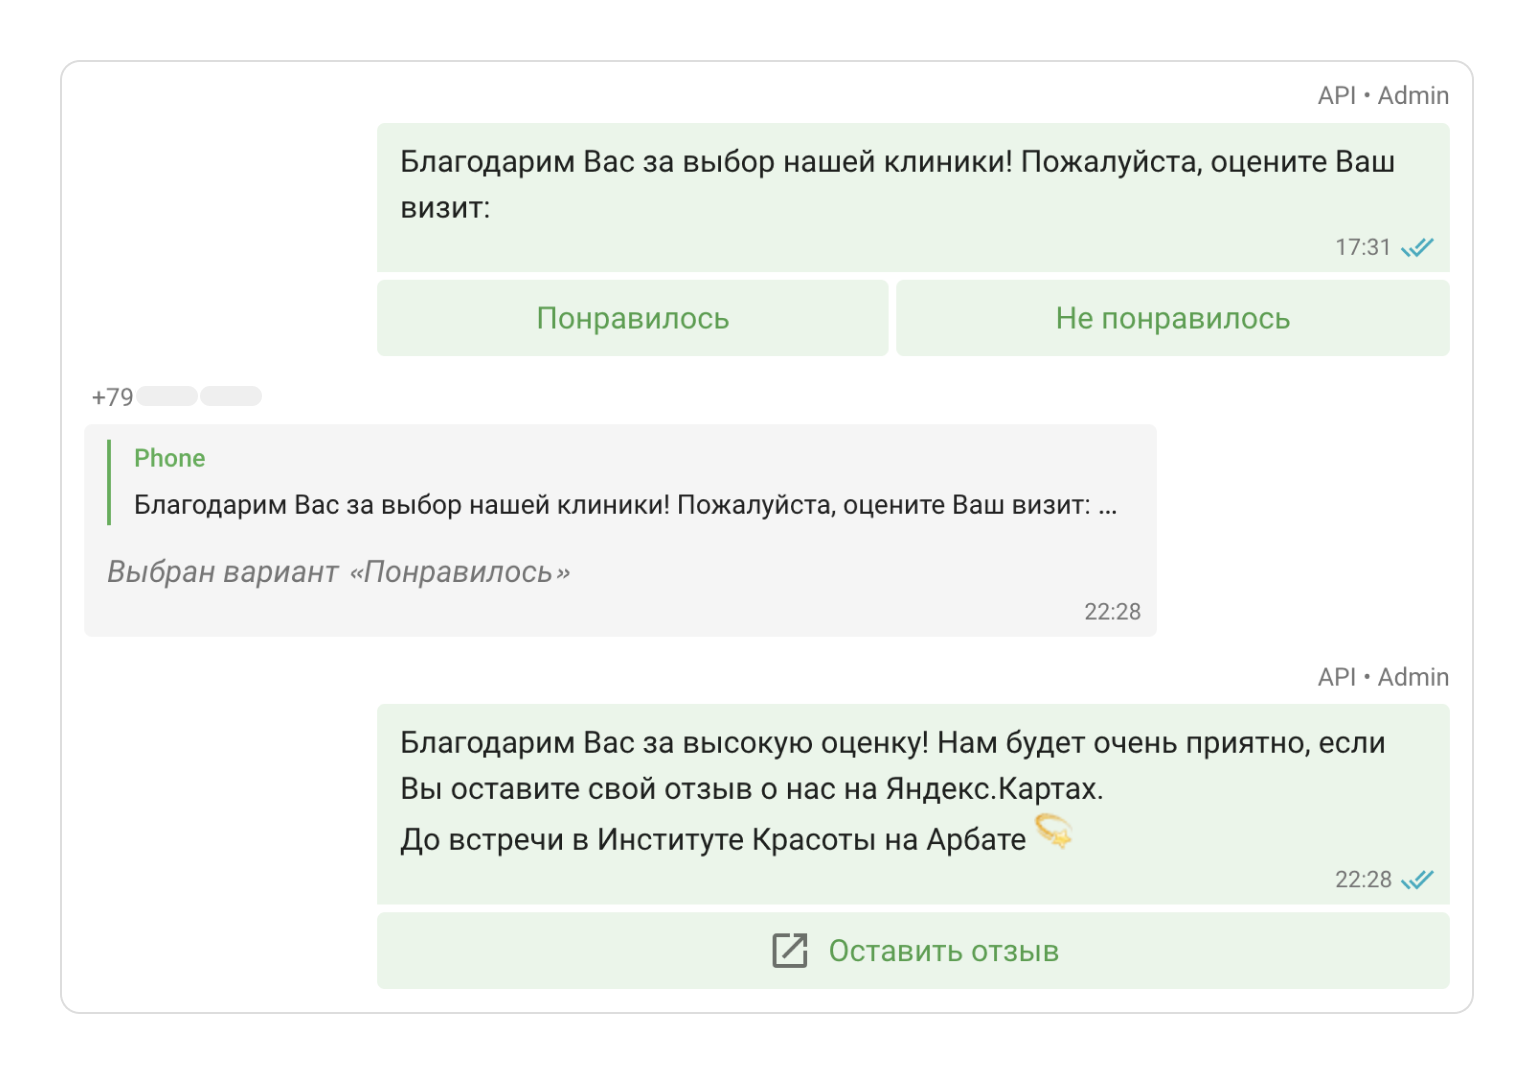Click the green quote bar in the Phone reply

pos(109,483)
